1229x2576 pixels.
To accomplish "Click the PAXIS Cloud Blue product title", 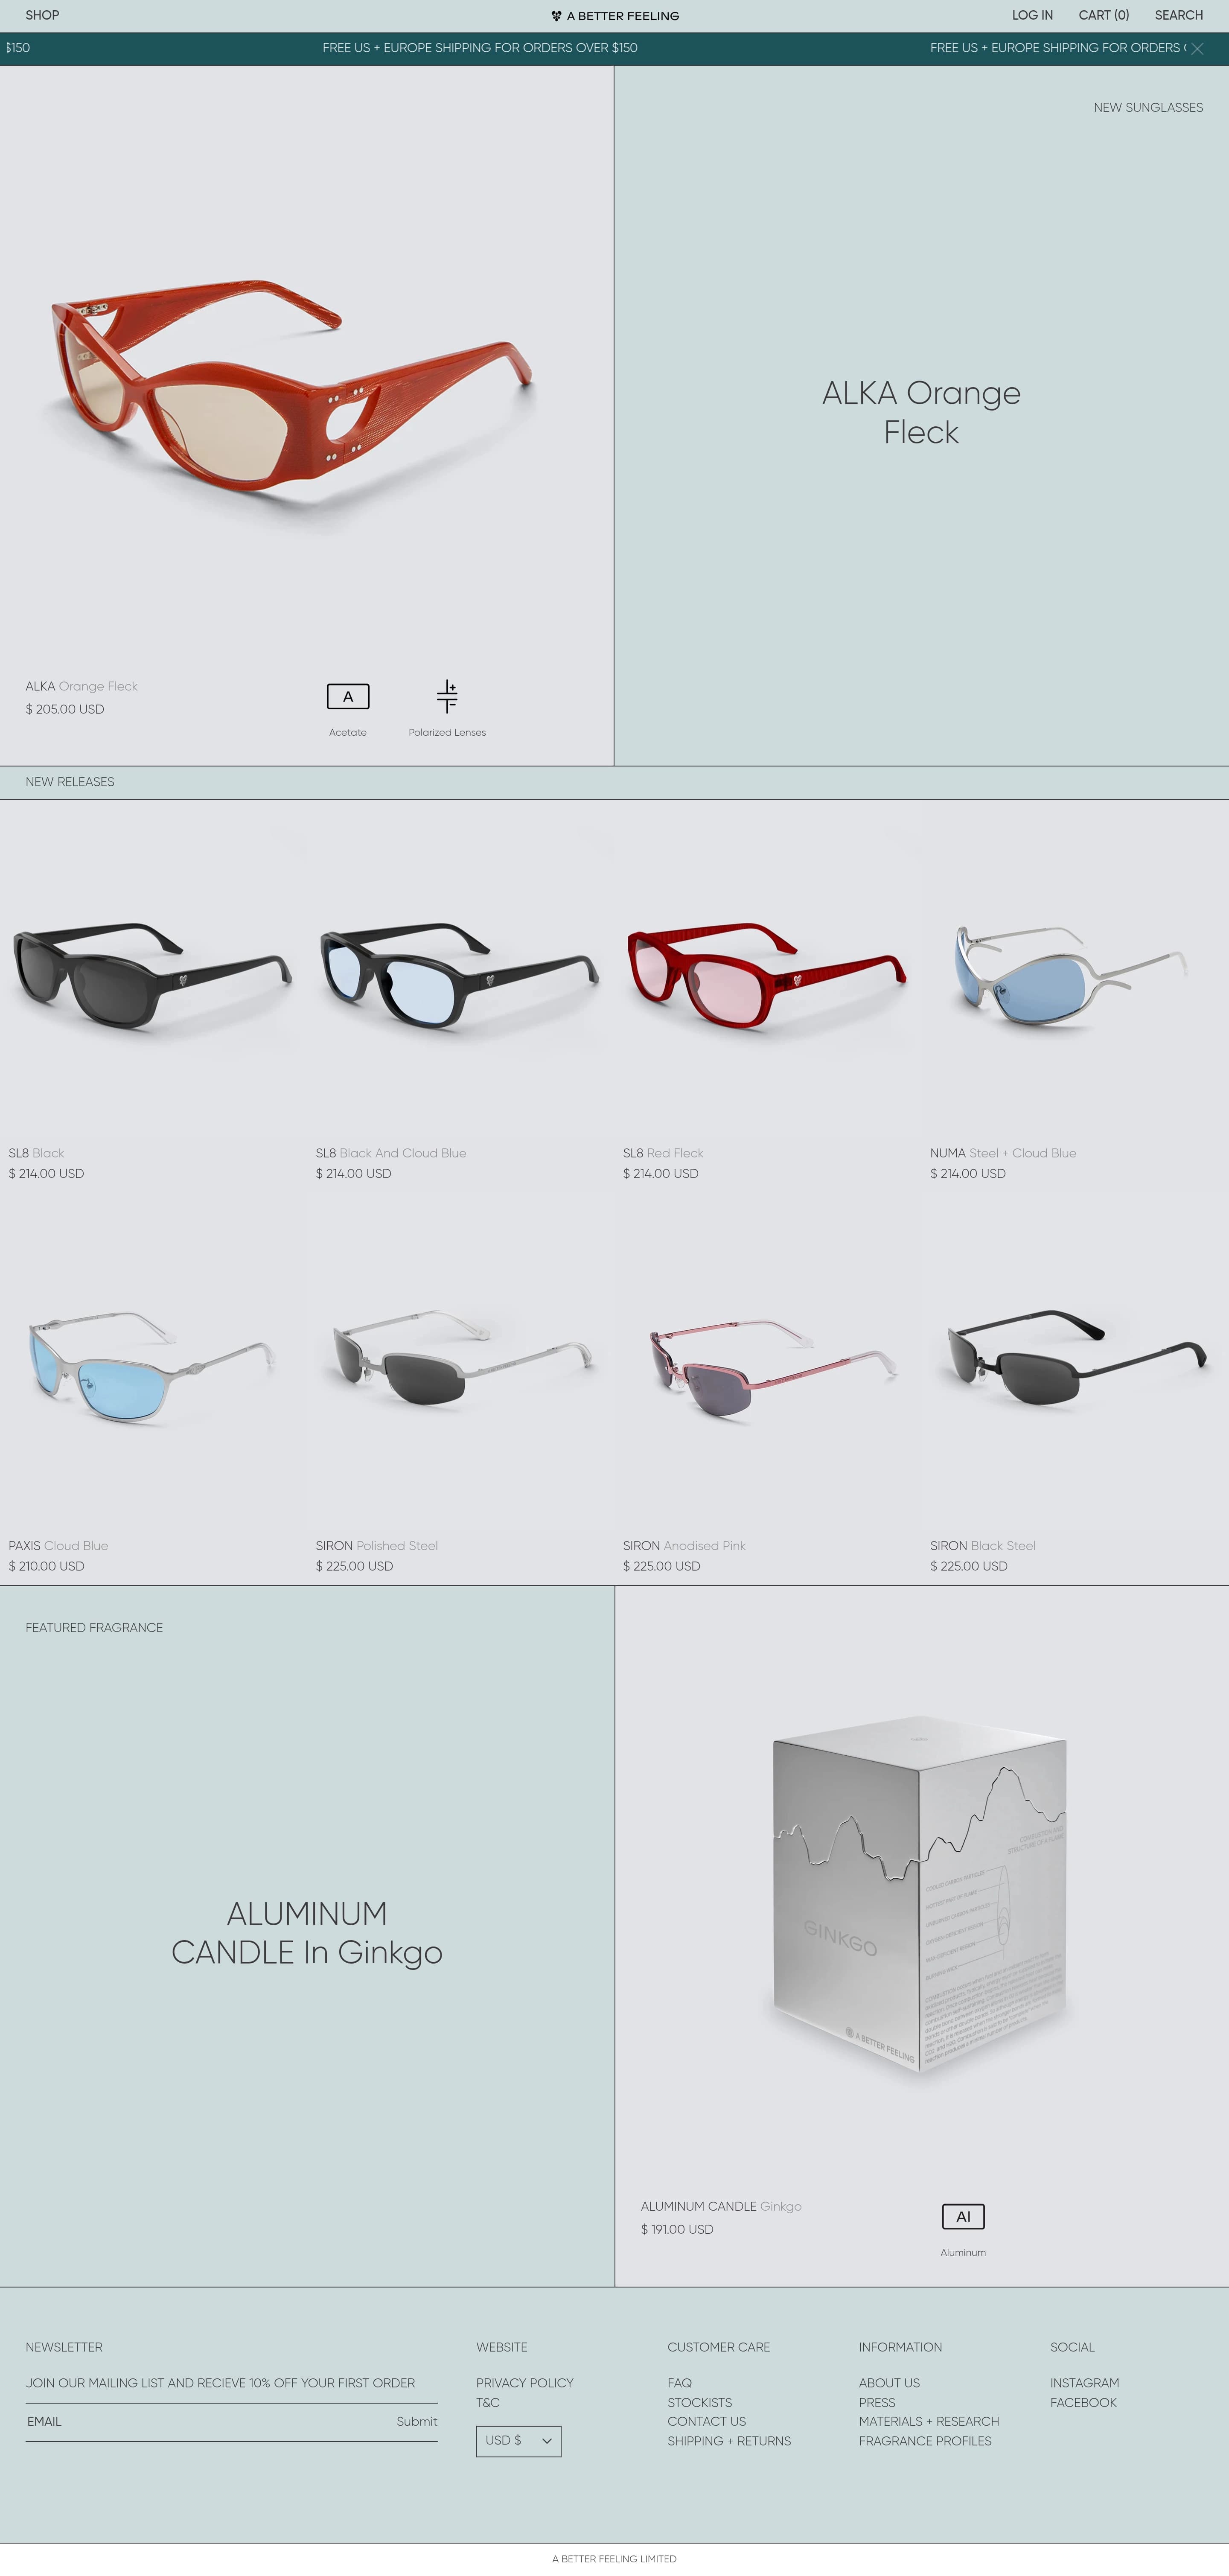I will point(58,1546).
